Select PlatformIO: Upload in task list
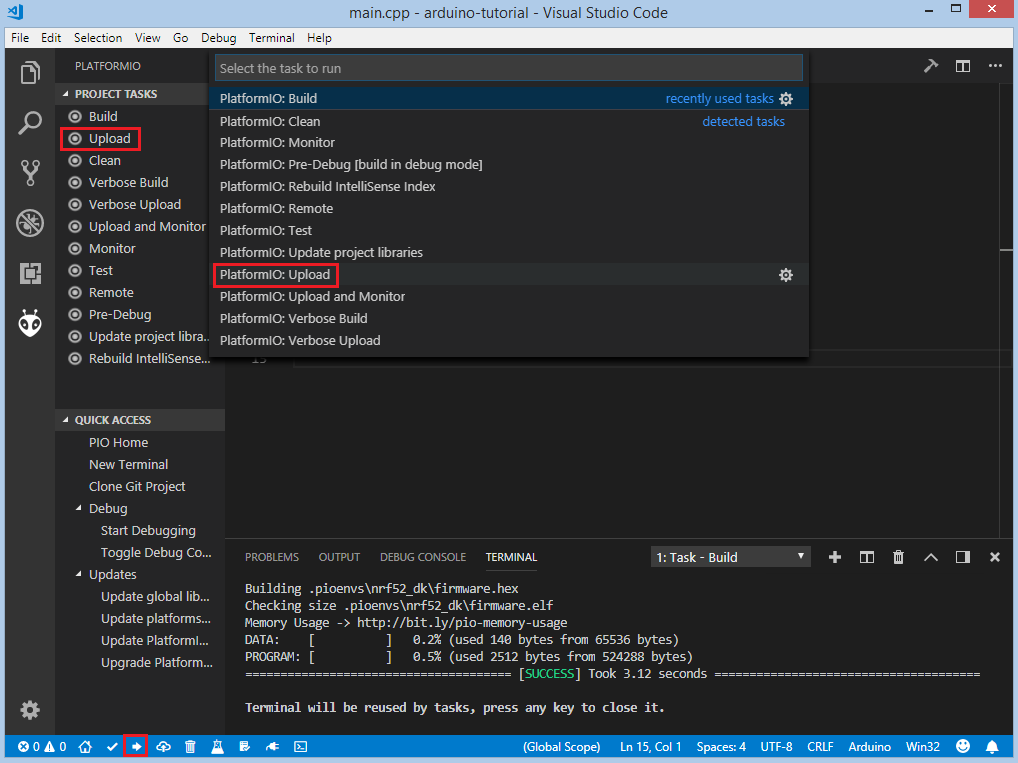The width and height of the screenshot is (1018, 763). click(x=509, y=275)
